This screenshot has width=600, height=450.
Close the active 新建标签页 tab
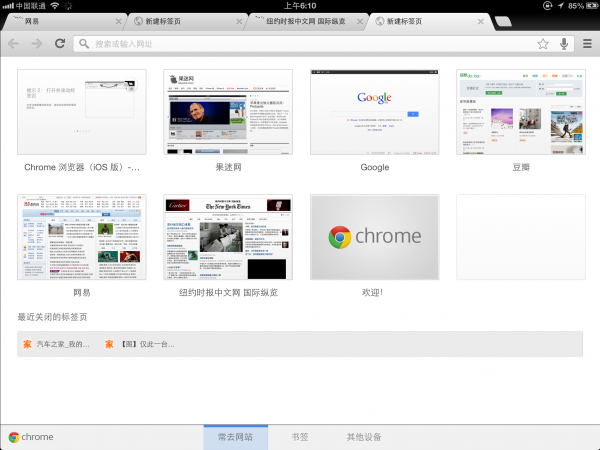481,22
